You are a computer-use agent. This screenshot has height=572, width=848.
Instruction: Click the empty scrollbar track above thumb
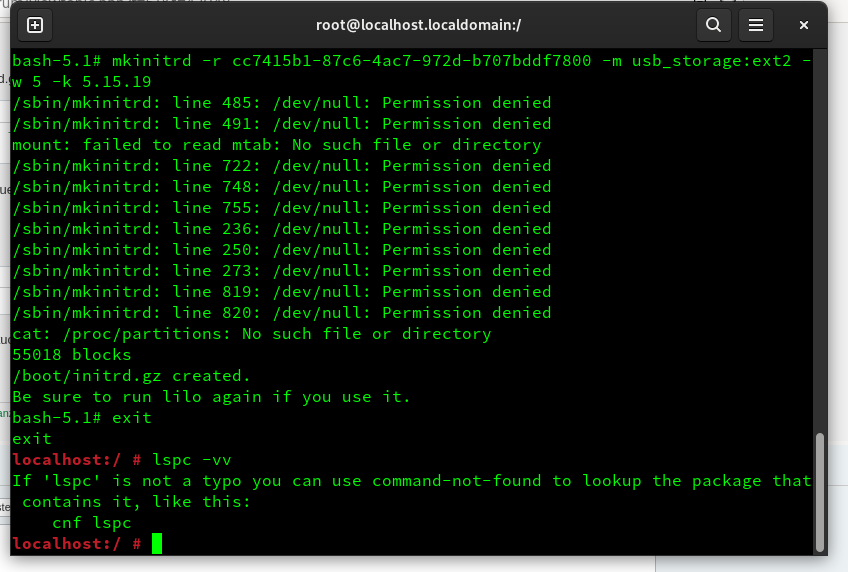(x=820, y=241)
